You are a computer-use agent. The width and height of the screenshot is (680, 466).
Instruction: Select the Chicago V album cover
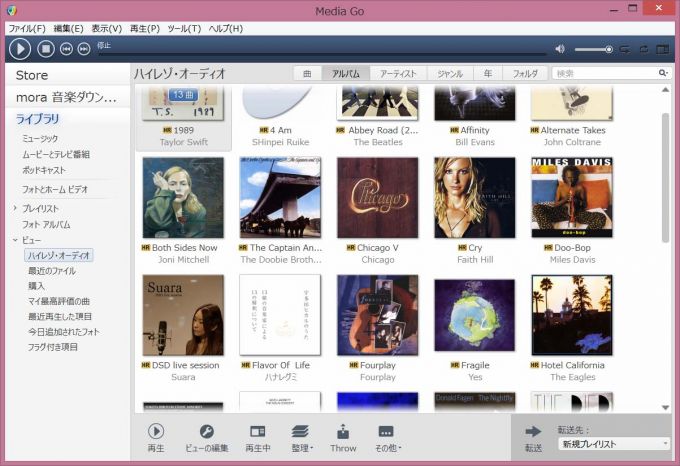(x=378, y=198)
